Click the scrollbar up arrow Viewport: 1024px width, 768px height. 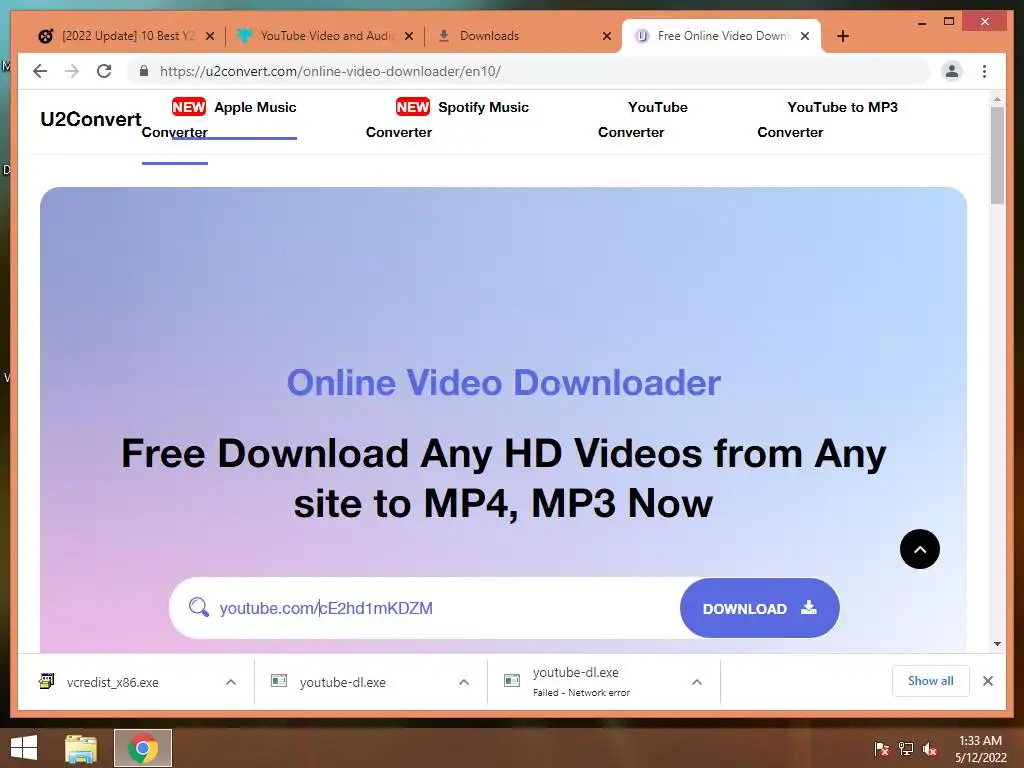(x=997, y=99)
